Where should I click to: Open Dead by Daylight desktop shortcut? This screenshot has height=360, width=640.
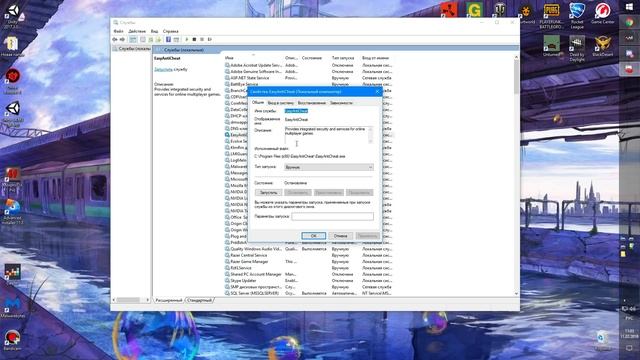tap(577, 48)
